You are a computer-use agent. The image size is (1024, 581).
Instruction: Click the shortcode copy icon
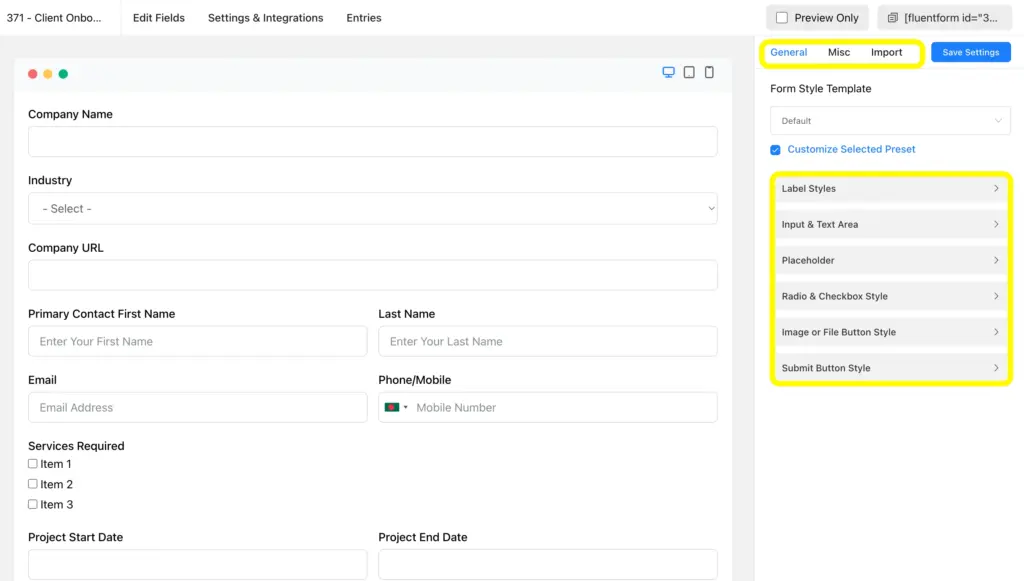click(x=893, y=18)
